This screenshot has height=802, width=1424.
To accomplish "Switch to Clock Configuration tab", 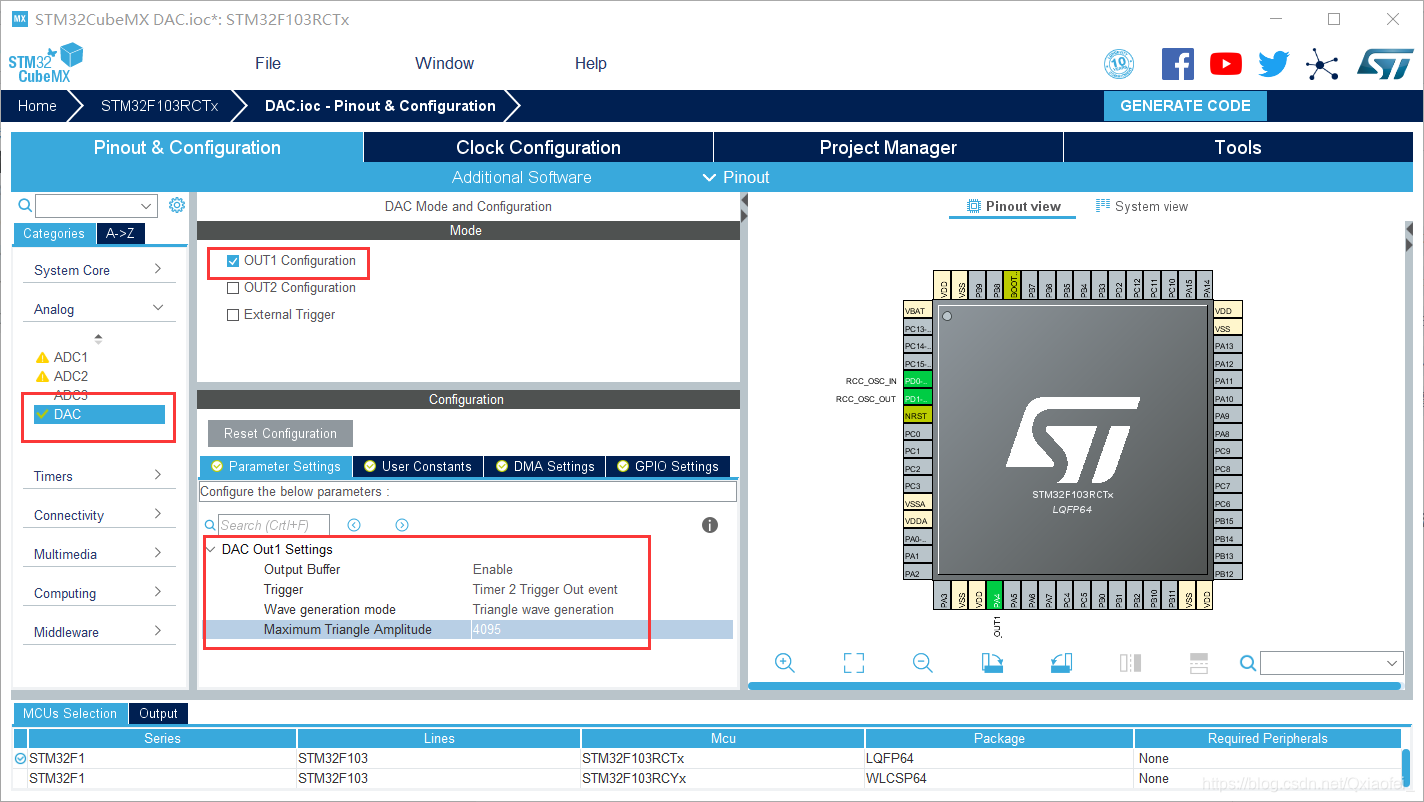I will pyautogui.click(x=538, y=147).
